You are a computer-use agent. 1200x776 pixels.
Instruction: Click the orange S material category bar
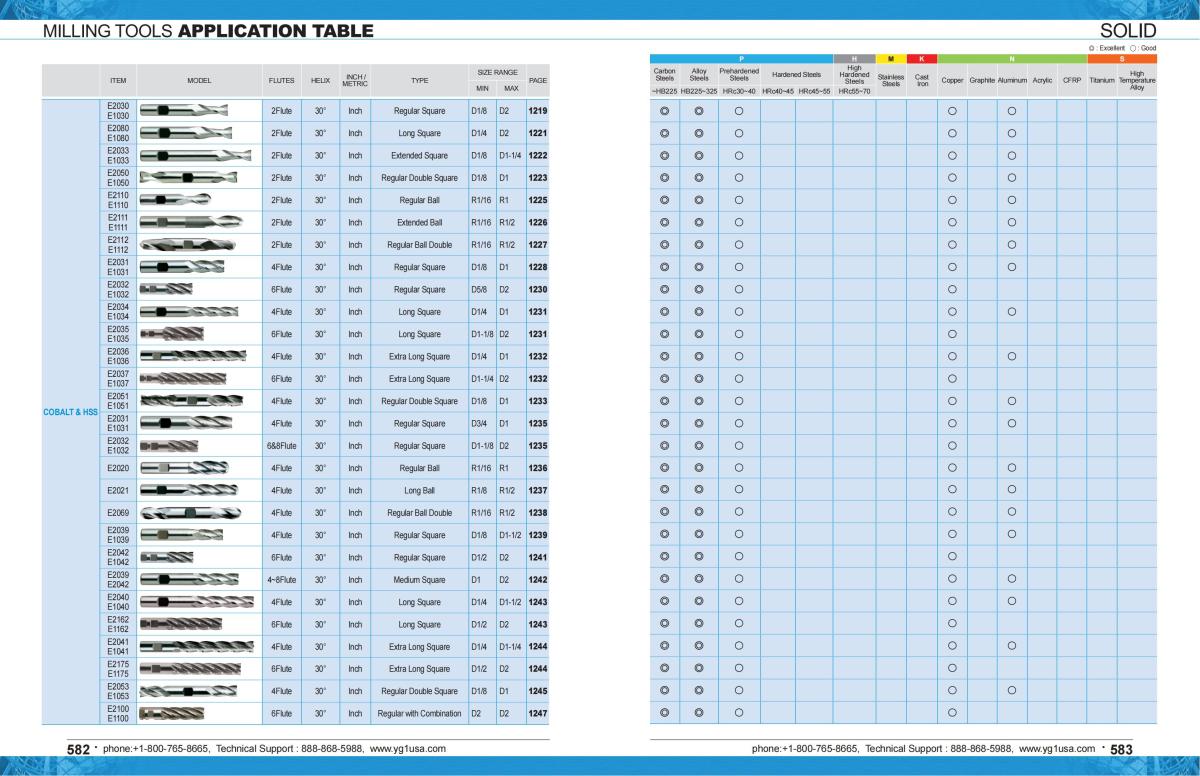tap(1122, 59)
